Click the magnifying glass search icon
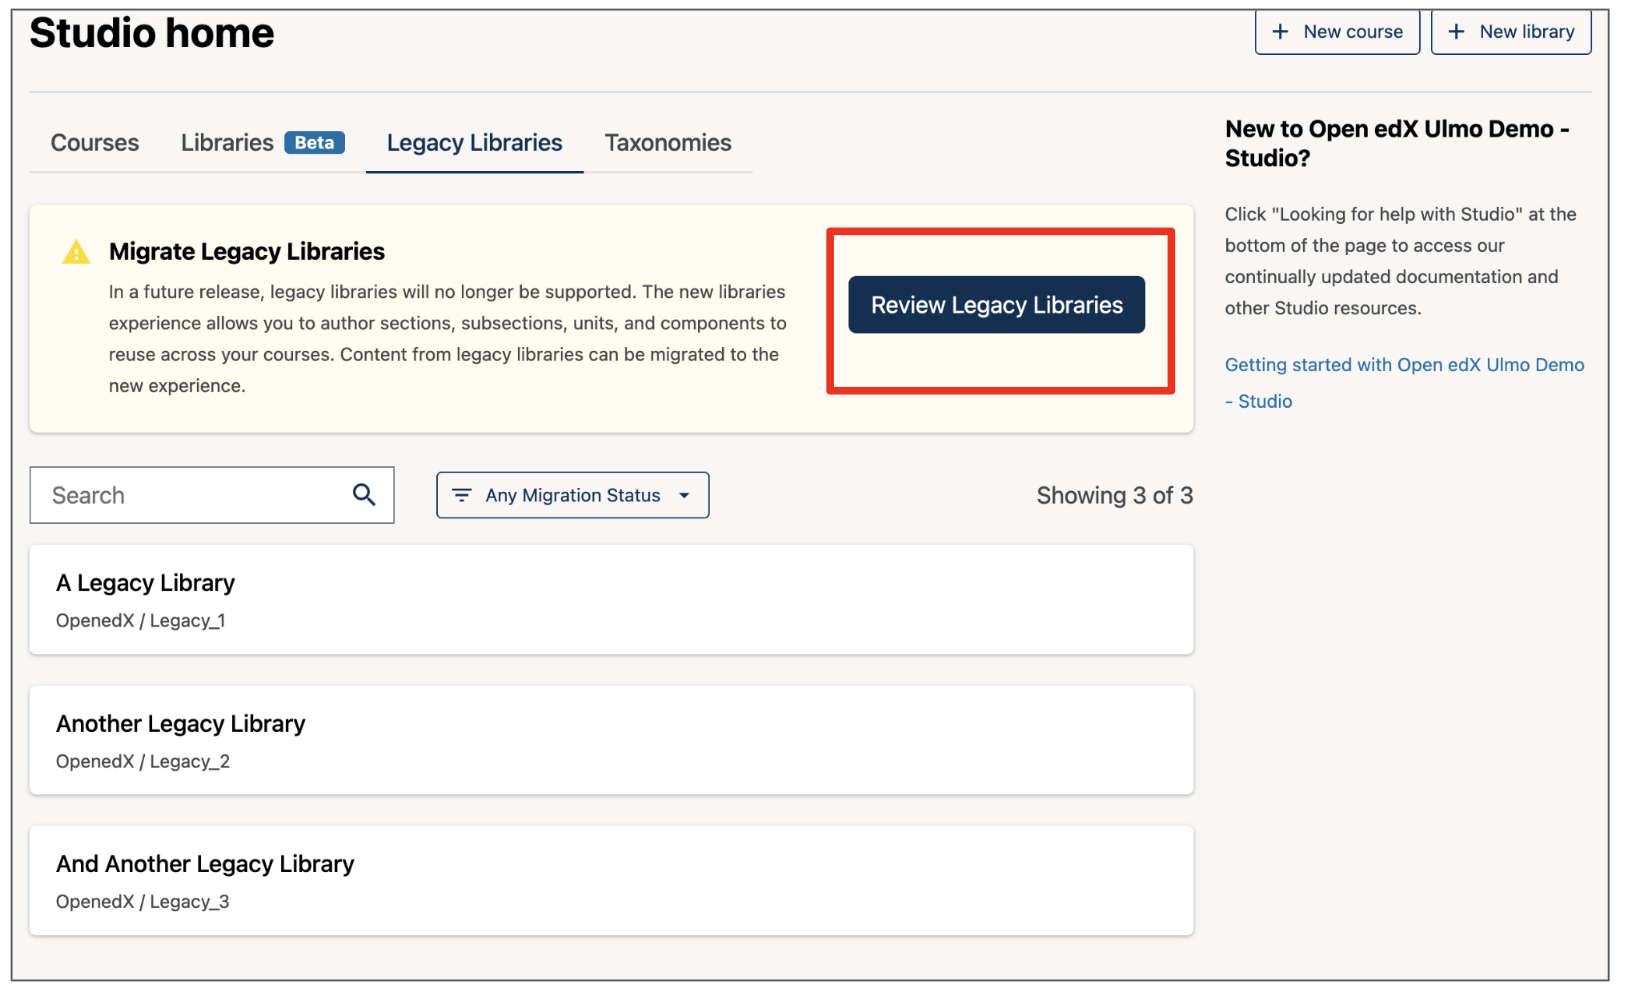Viewport: 1626px width, 998px height. point(362,494)
